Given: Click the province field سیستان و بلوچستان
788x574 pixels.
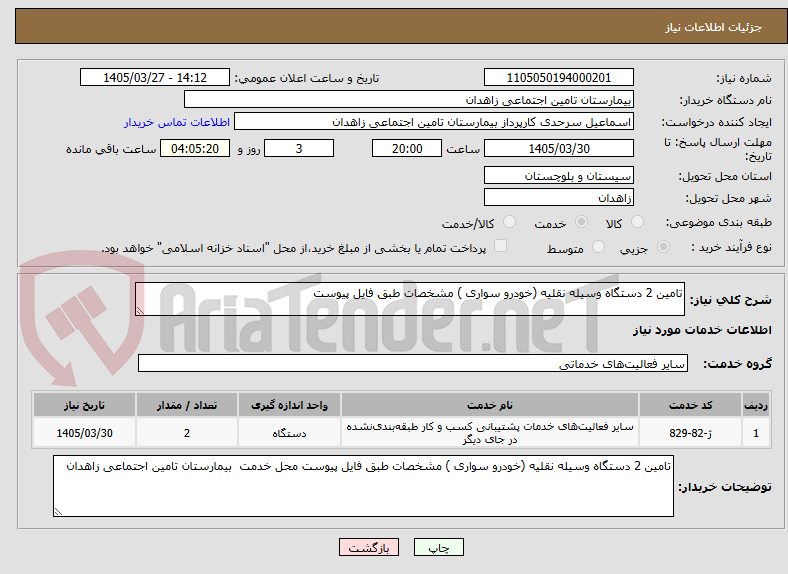Looking at the screenshot, I should pos(558,175).
